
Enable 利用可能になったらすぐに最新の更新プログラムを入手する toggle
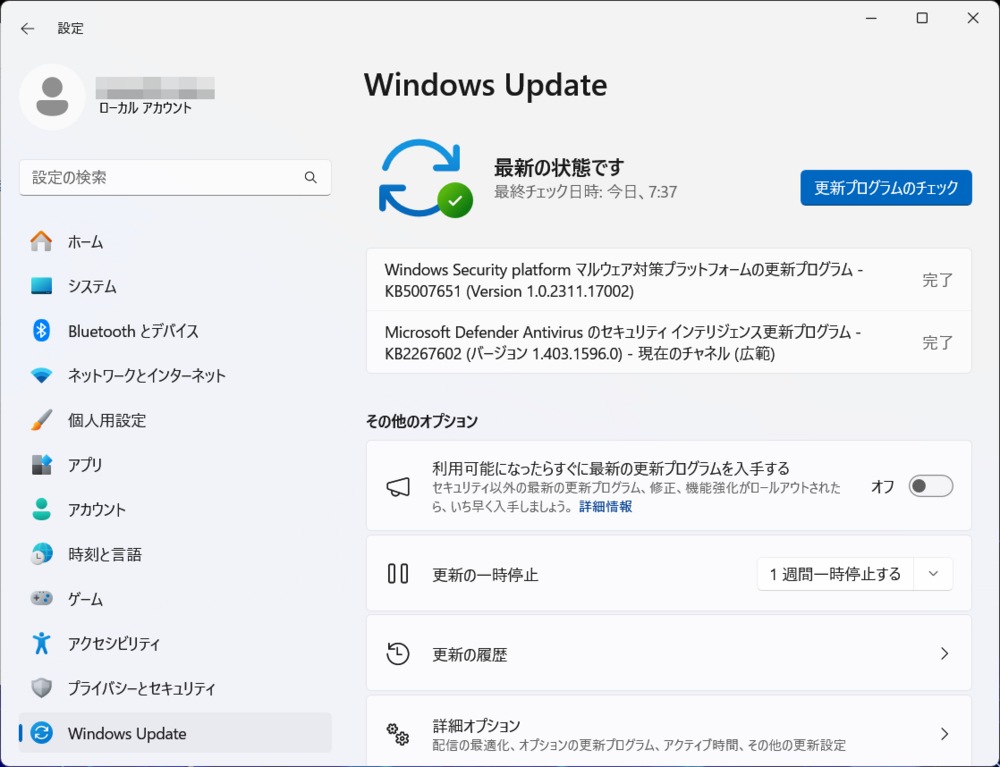(x=930, y=486)
